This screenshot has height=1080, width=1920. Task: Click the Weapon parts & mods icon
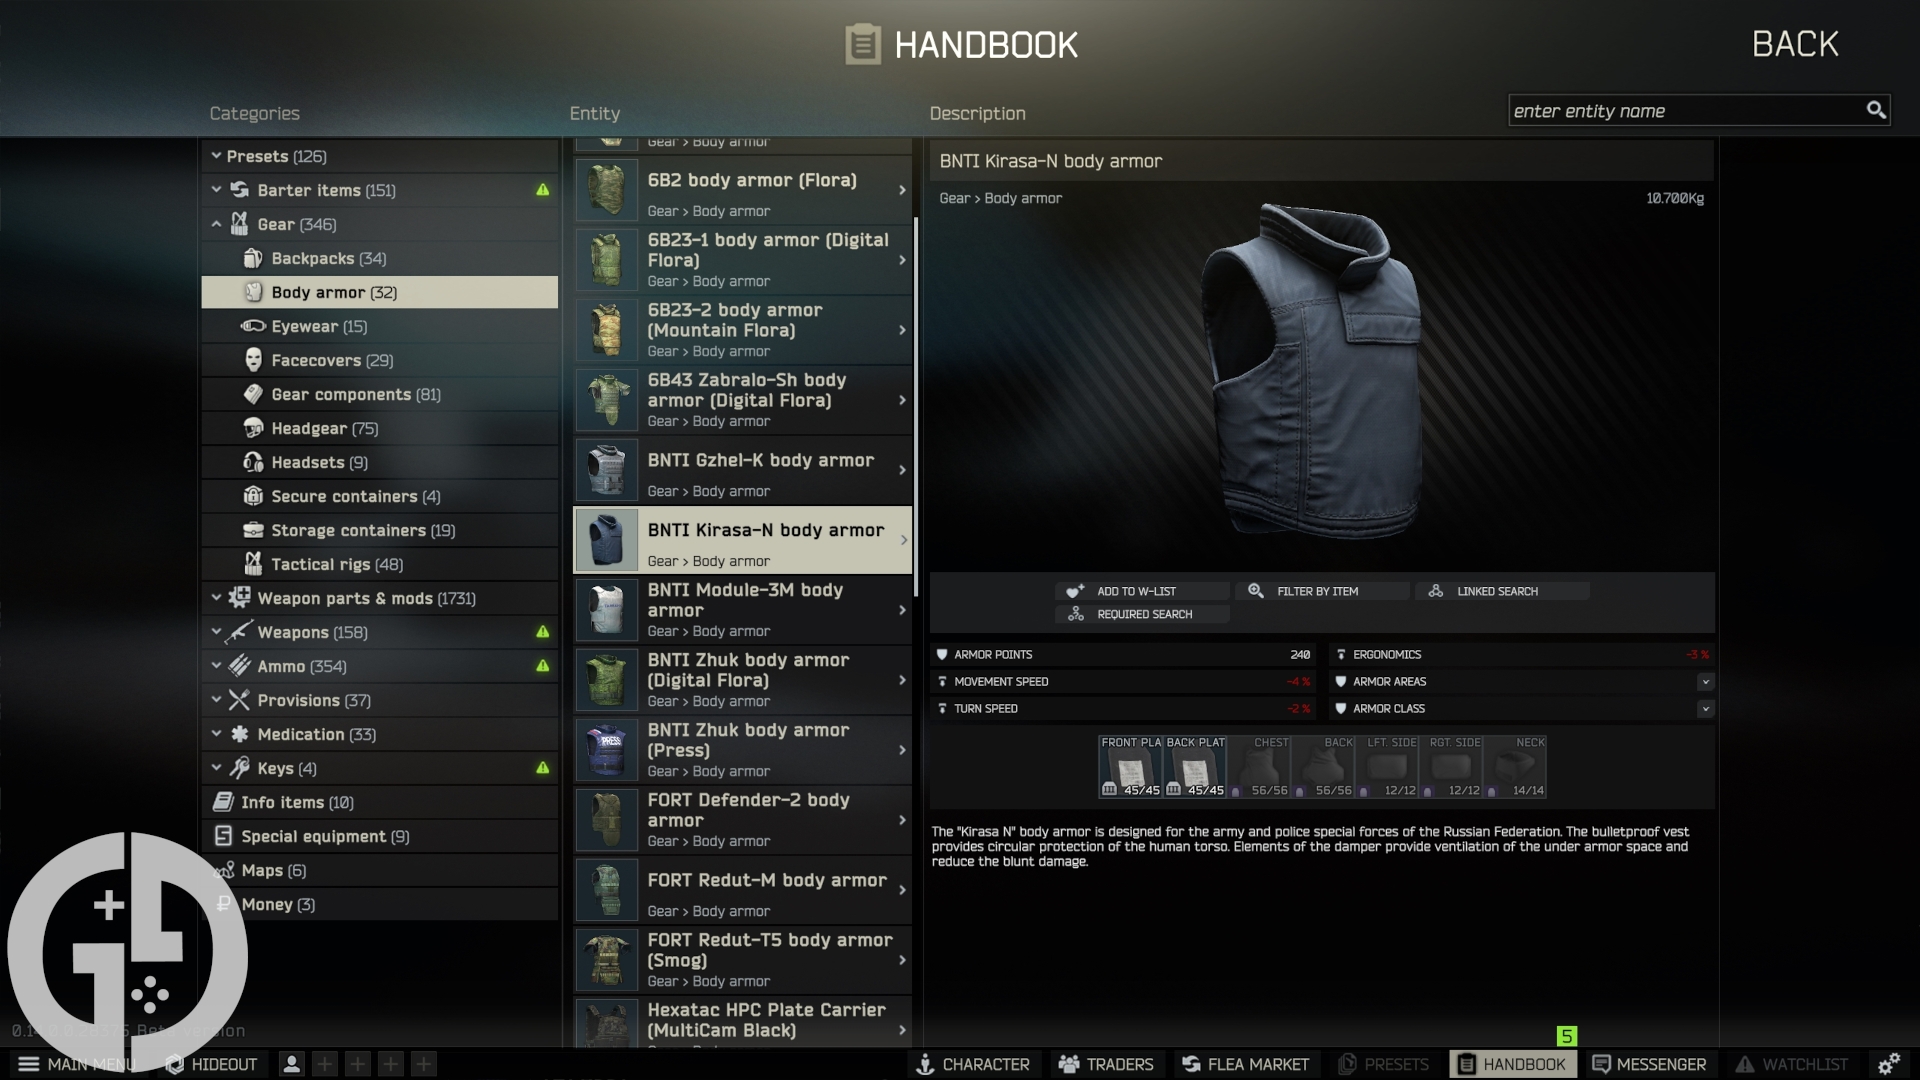click(x=239, y=599)
